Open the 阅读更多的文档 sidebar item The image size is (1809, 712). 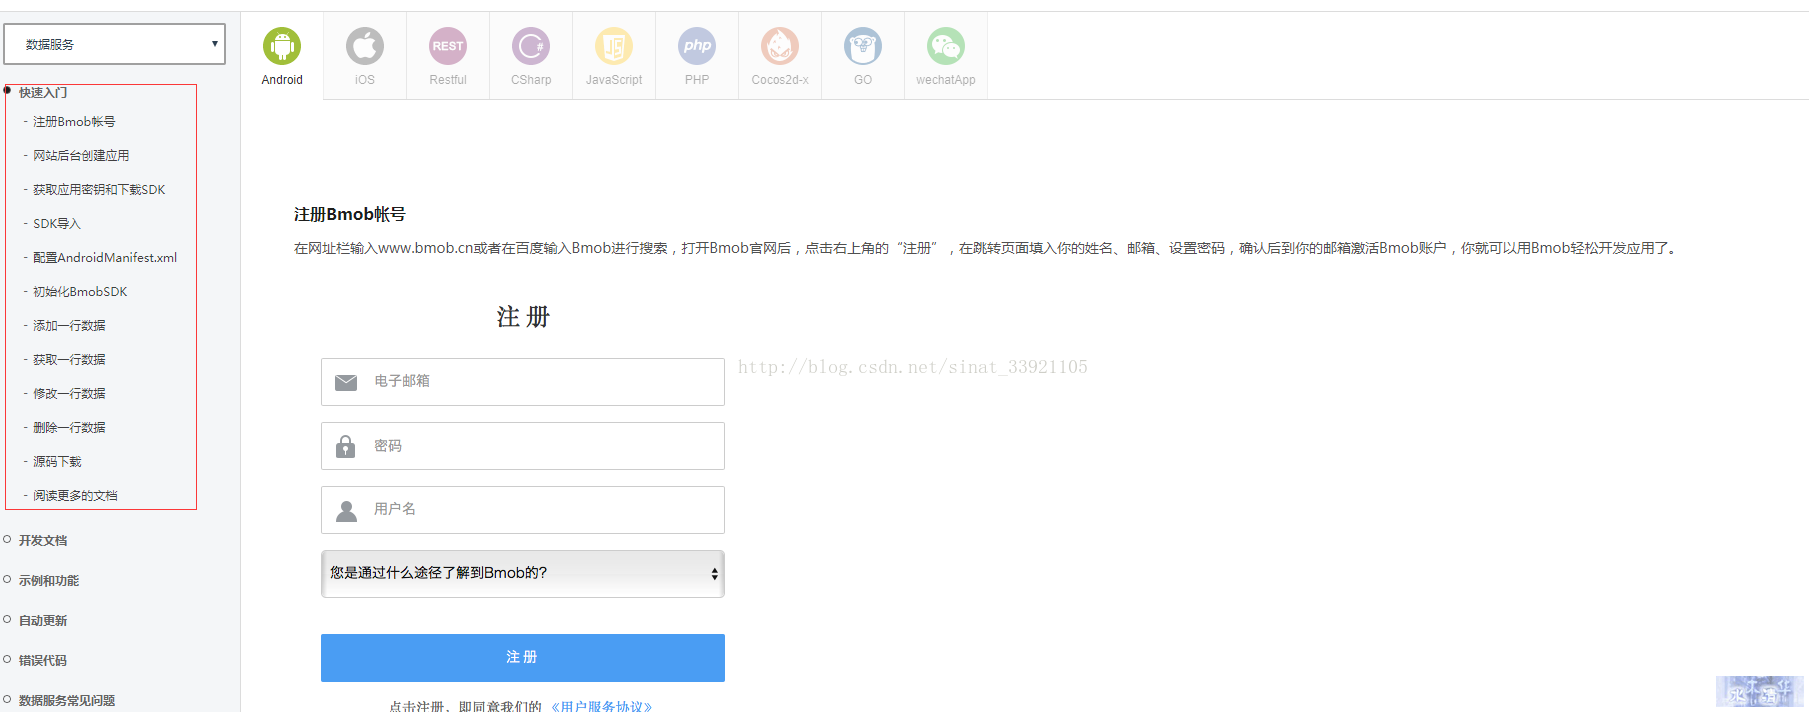click(x=75, y=496)
